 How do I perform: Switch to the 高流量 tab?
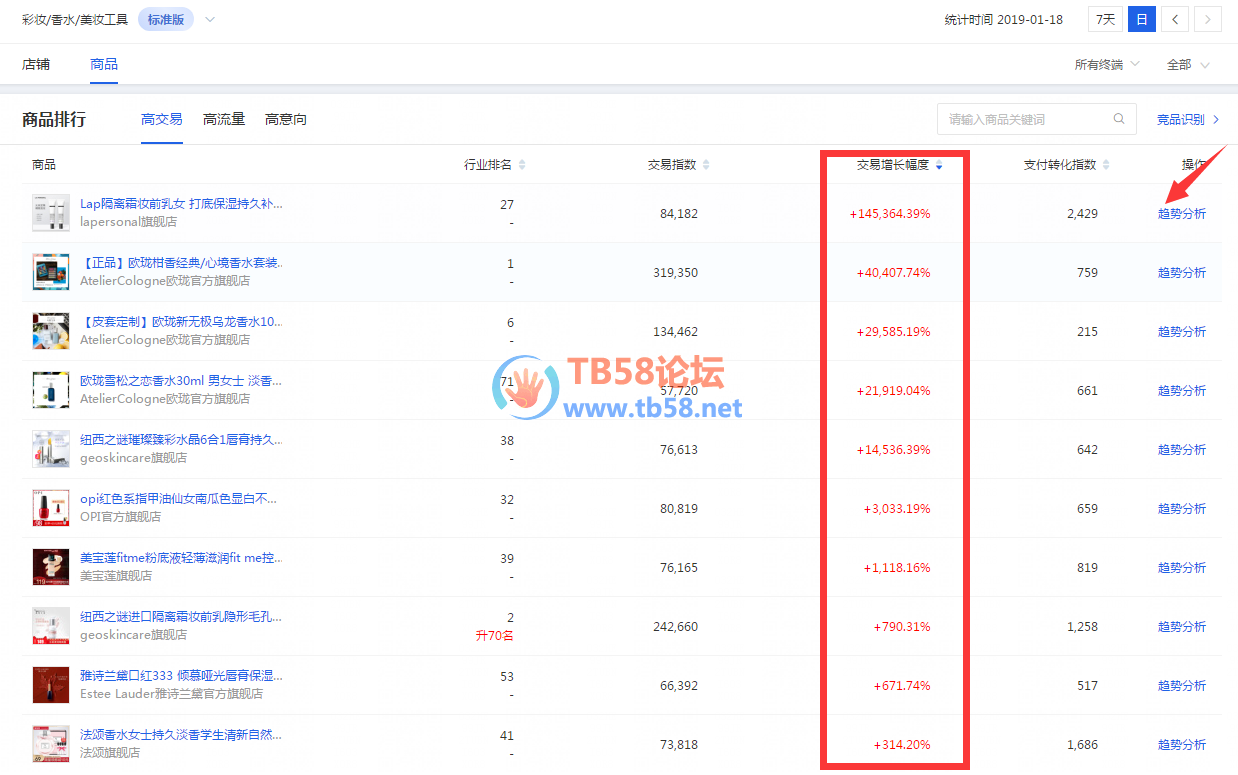tap(224, 119)
